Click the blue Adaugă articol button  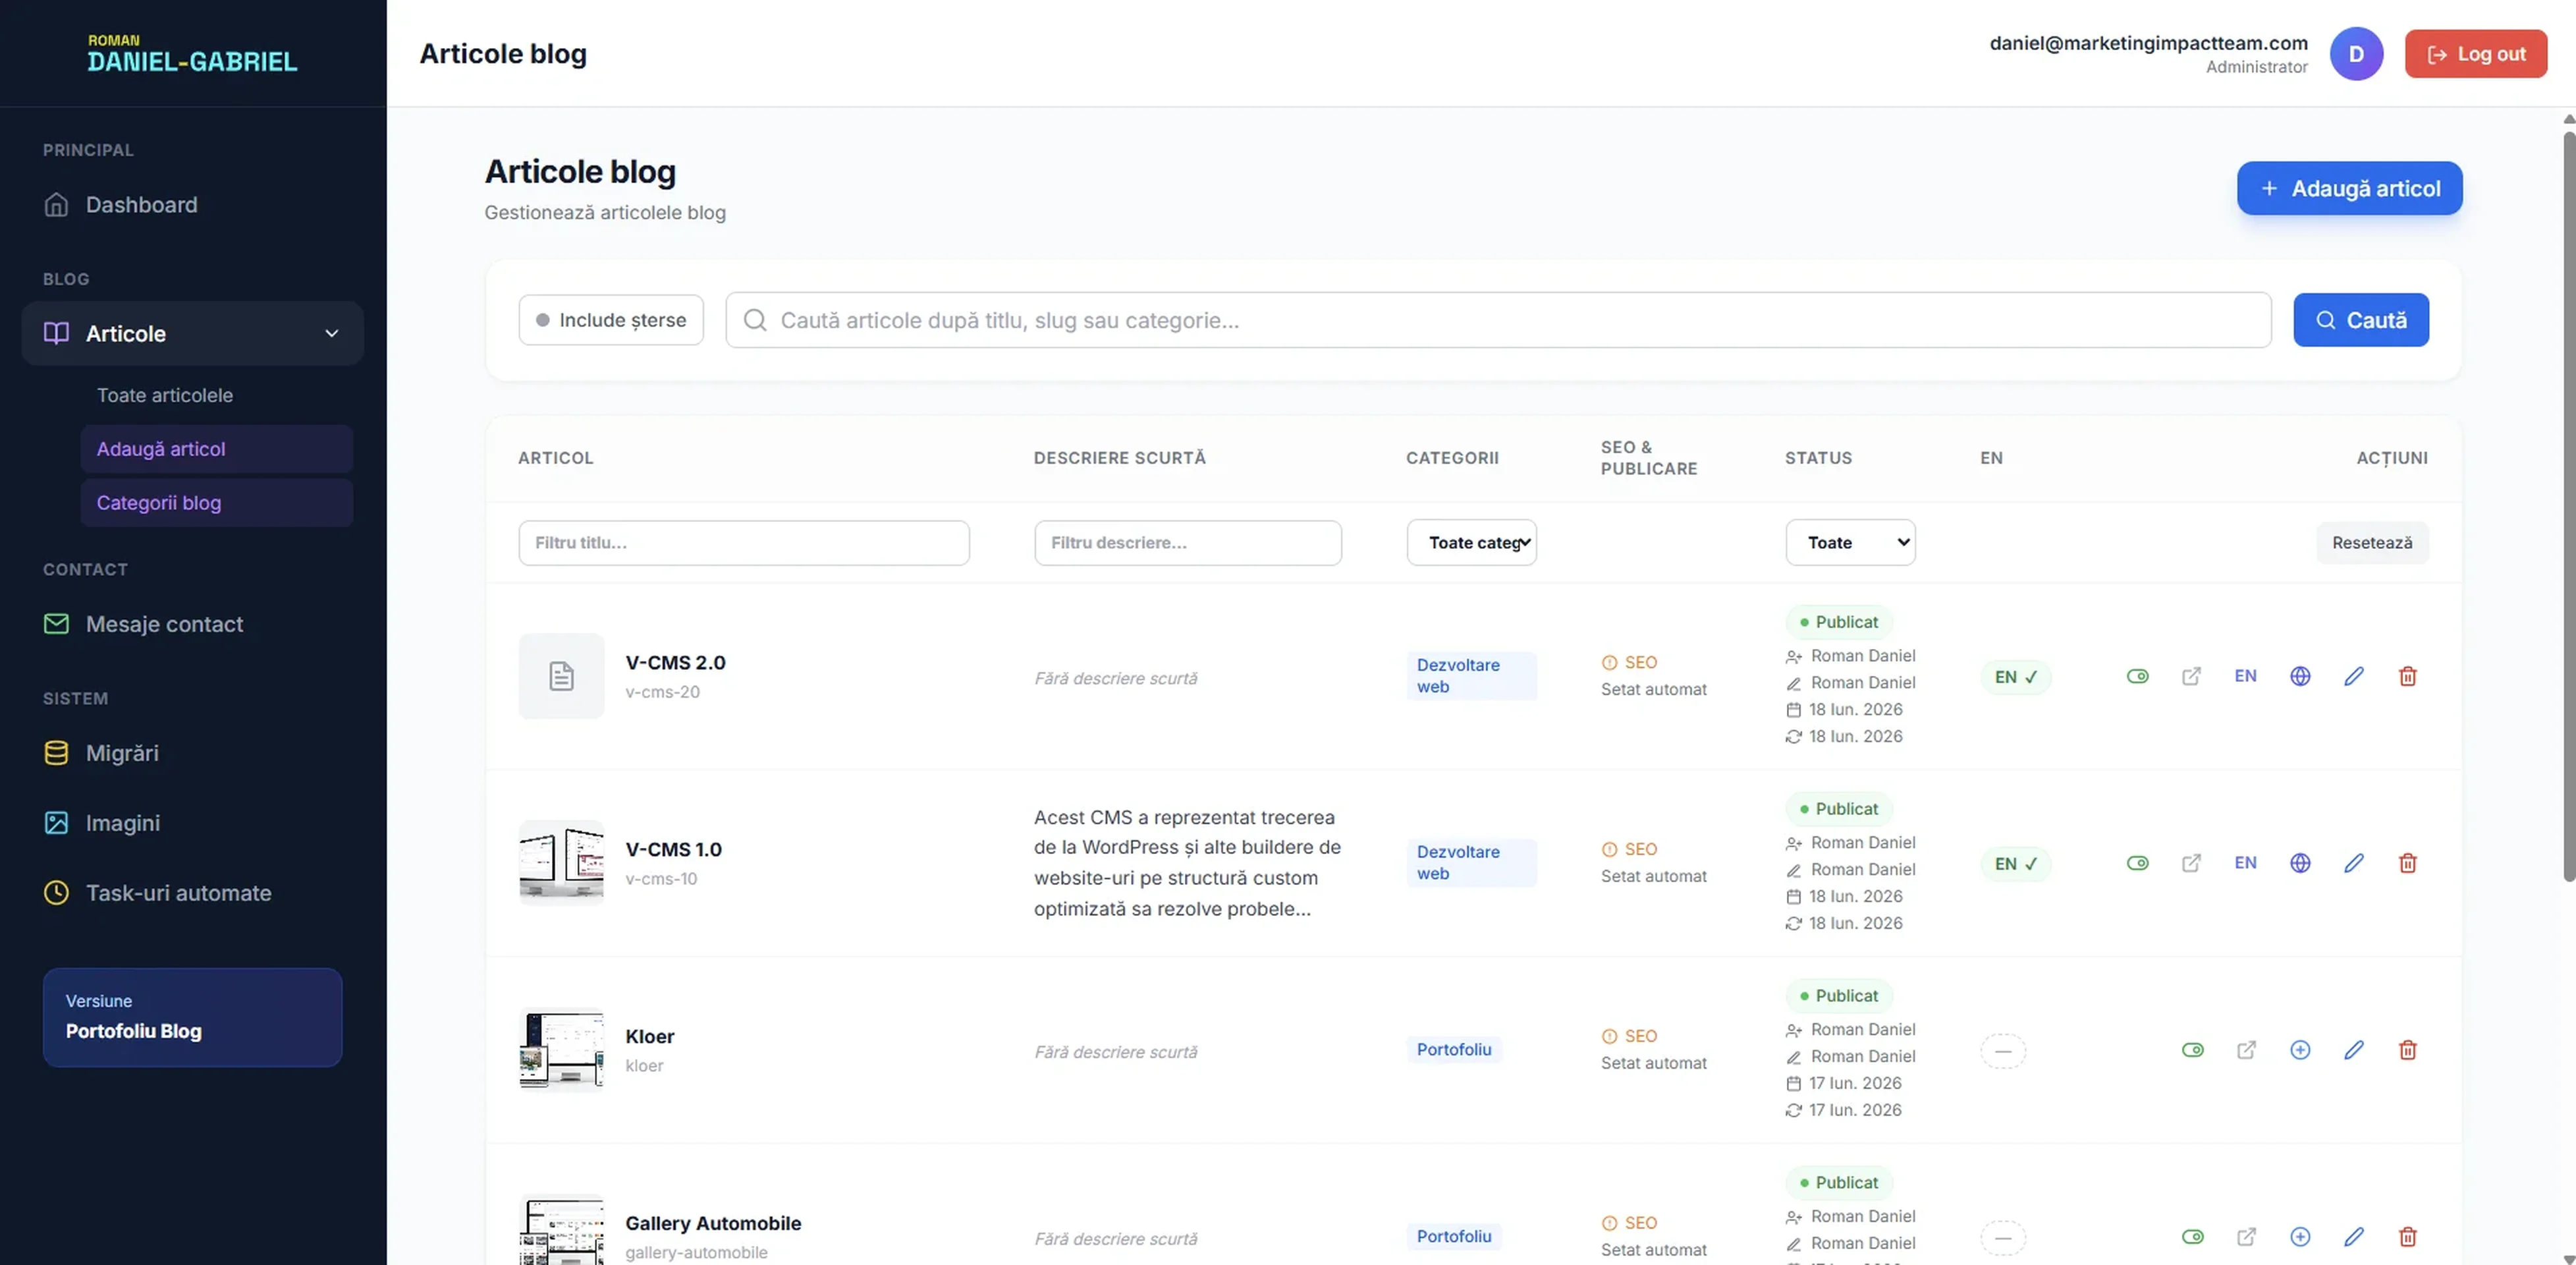pos(2349,188)
